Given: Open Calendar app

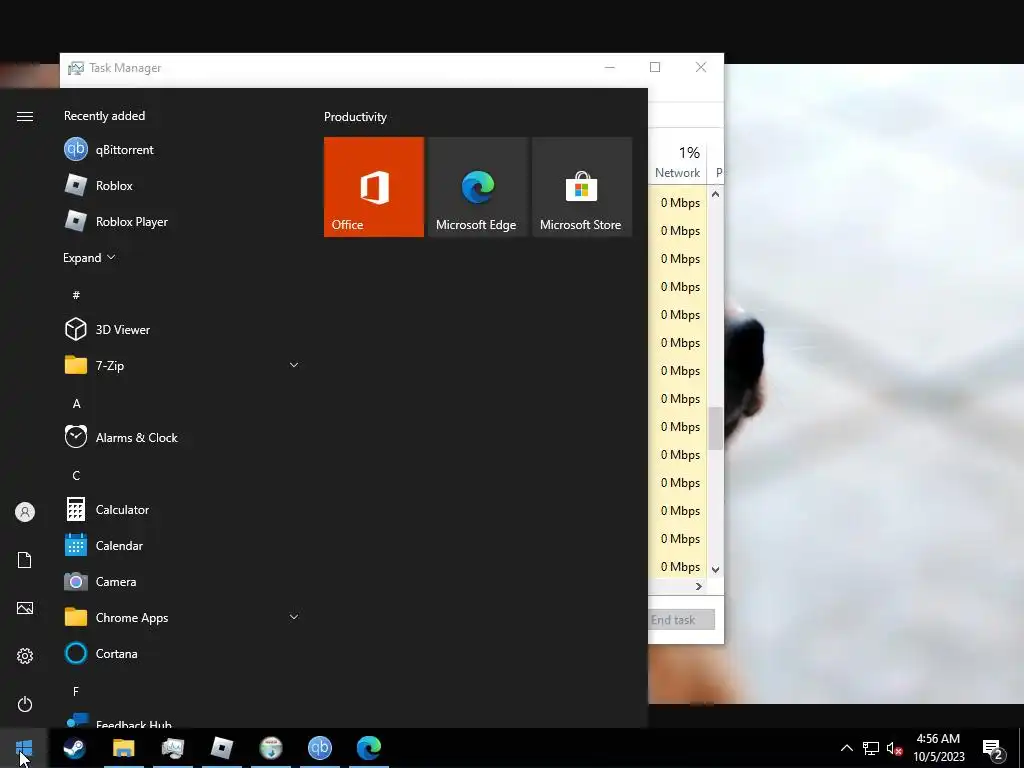Looking at the screenshot, I should tap(183, 545).
